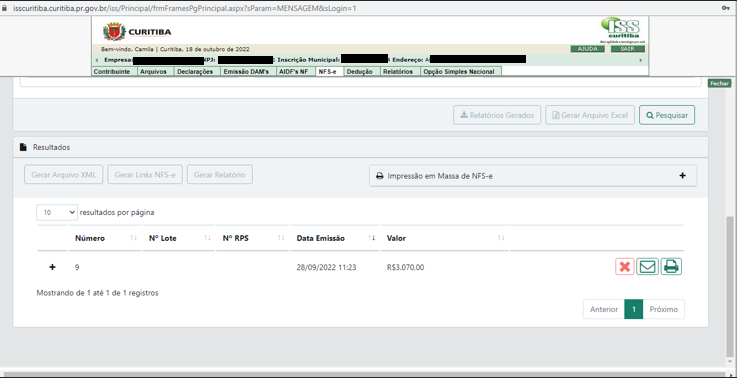Sort table by Data Emissão column

pos(335,238)
